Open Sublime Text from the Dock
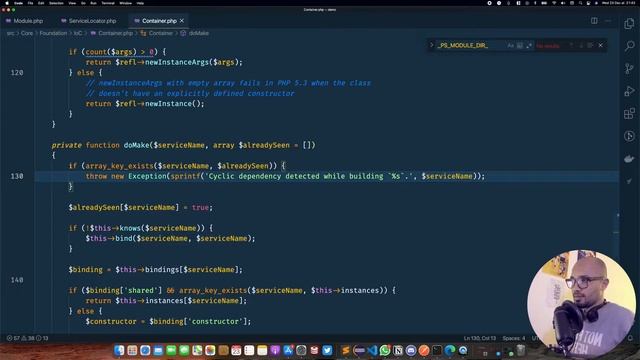This screenshot has width=640, height=360. pos(345,350)
